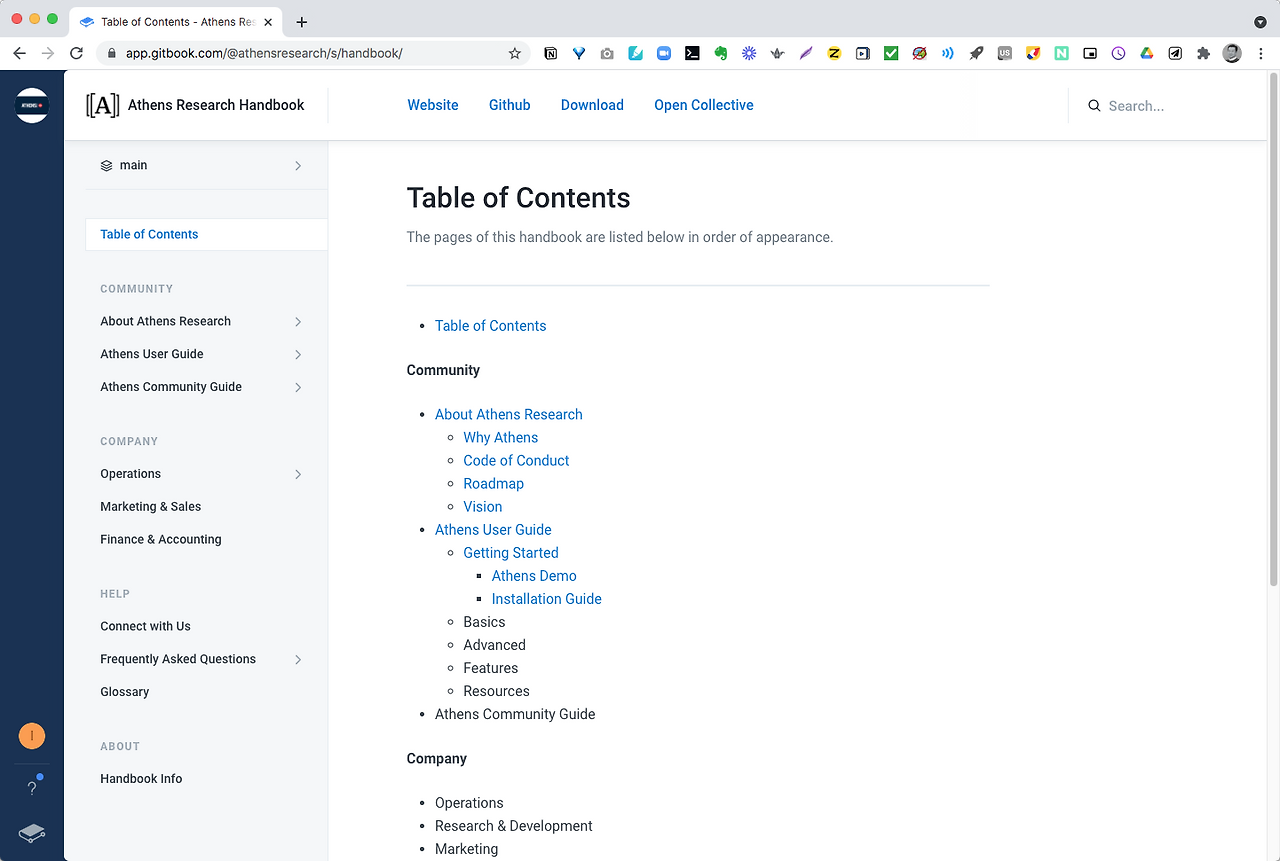This screenshot has height=861, width=1280.
Task: Close the Table of Contents browser tab
Action: pyautogui.click(x=266, y=22)
